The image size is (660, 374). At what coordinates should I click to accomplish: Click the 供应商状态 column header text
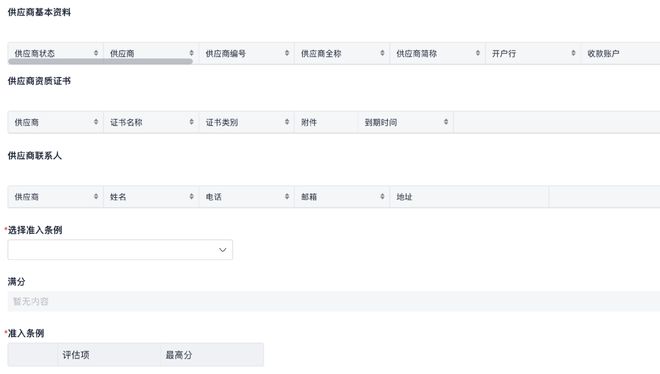coord(35,53)
